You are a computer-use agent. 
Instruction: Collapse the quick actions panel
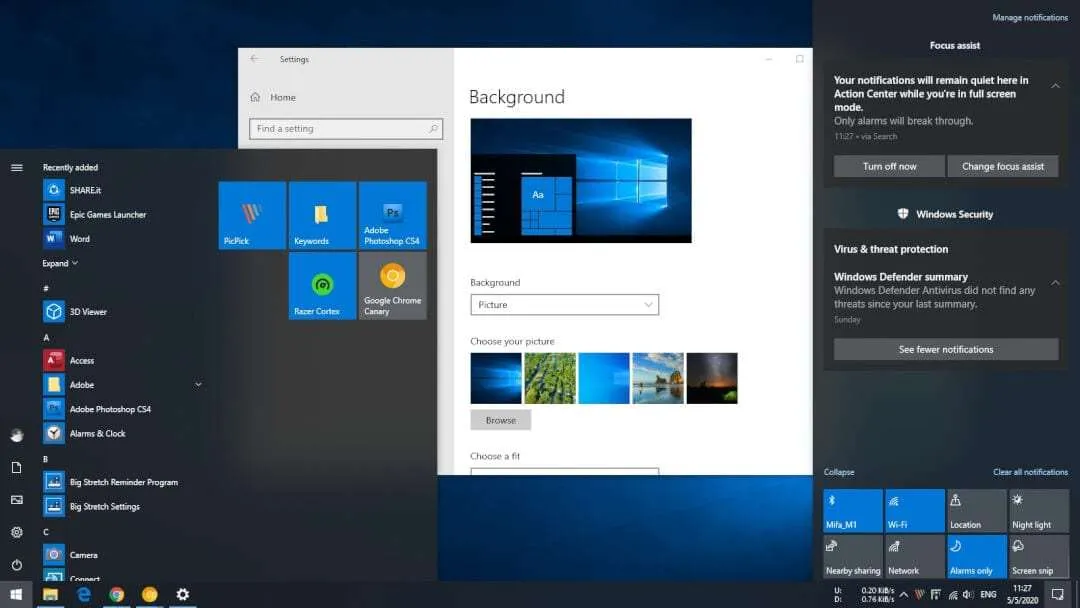(x=839, y=472)
